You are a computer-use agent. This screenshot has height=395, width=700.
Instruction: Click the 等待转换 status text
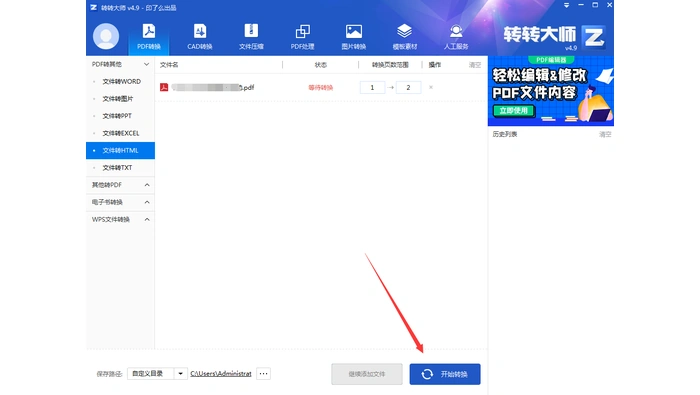pos(321,87)
